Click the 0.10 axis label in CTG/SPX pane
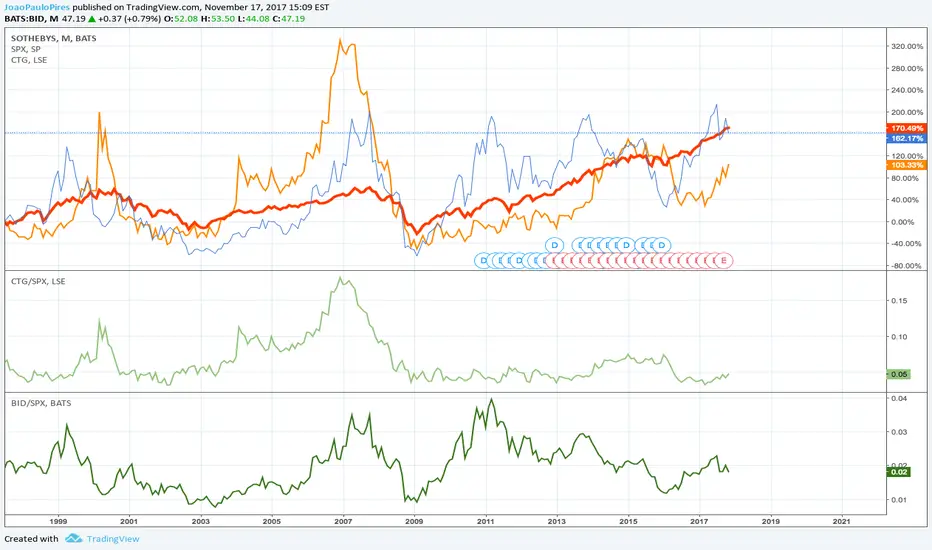 (x=899, y=337)
